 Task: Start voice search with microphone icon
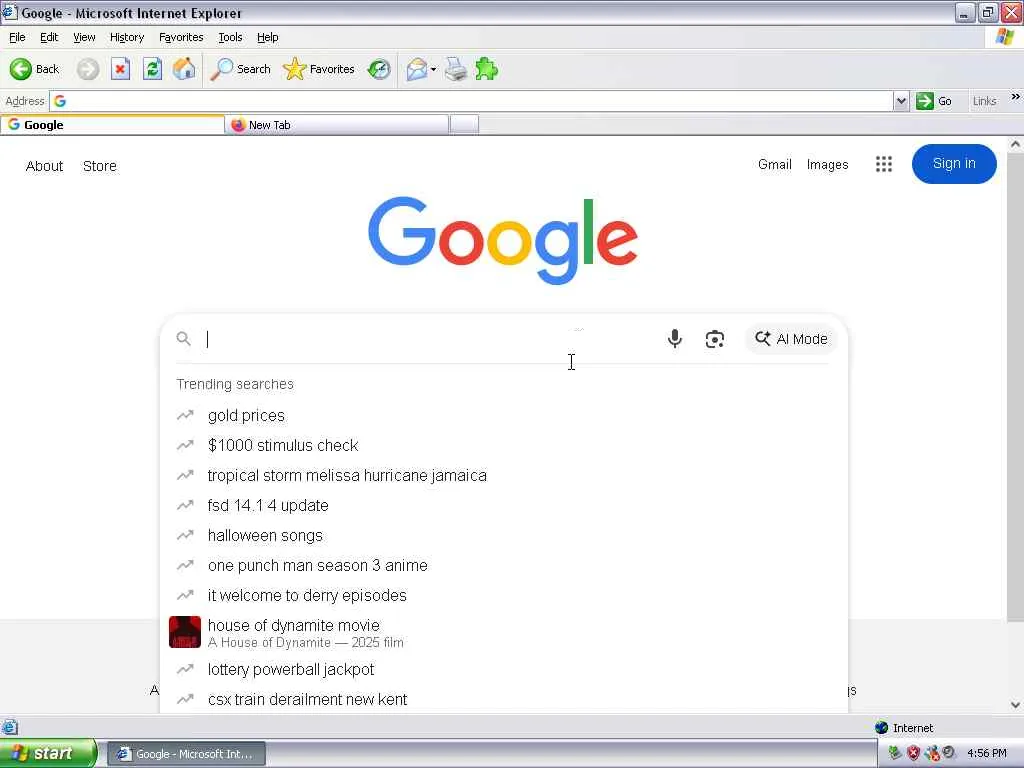point(675,338)
